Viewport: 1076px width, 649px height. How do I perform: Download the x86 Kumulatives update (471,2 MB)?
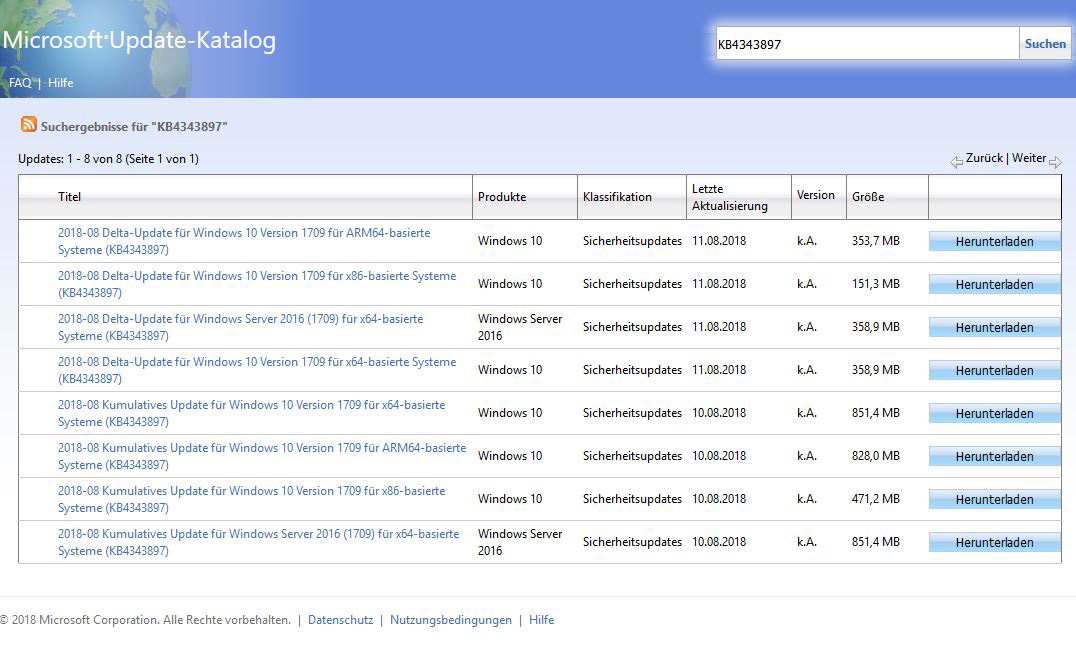[x=994, y=499]
